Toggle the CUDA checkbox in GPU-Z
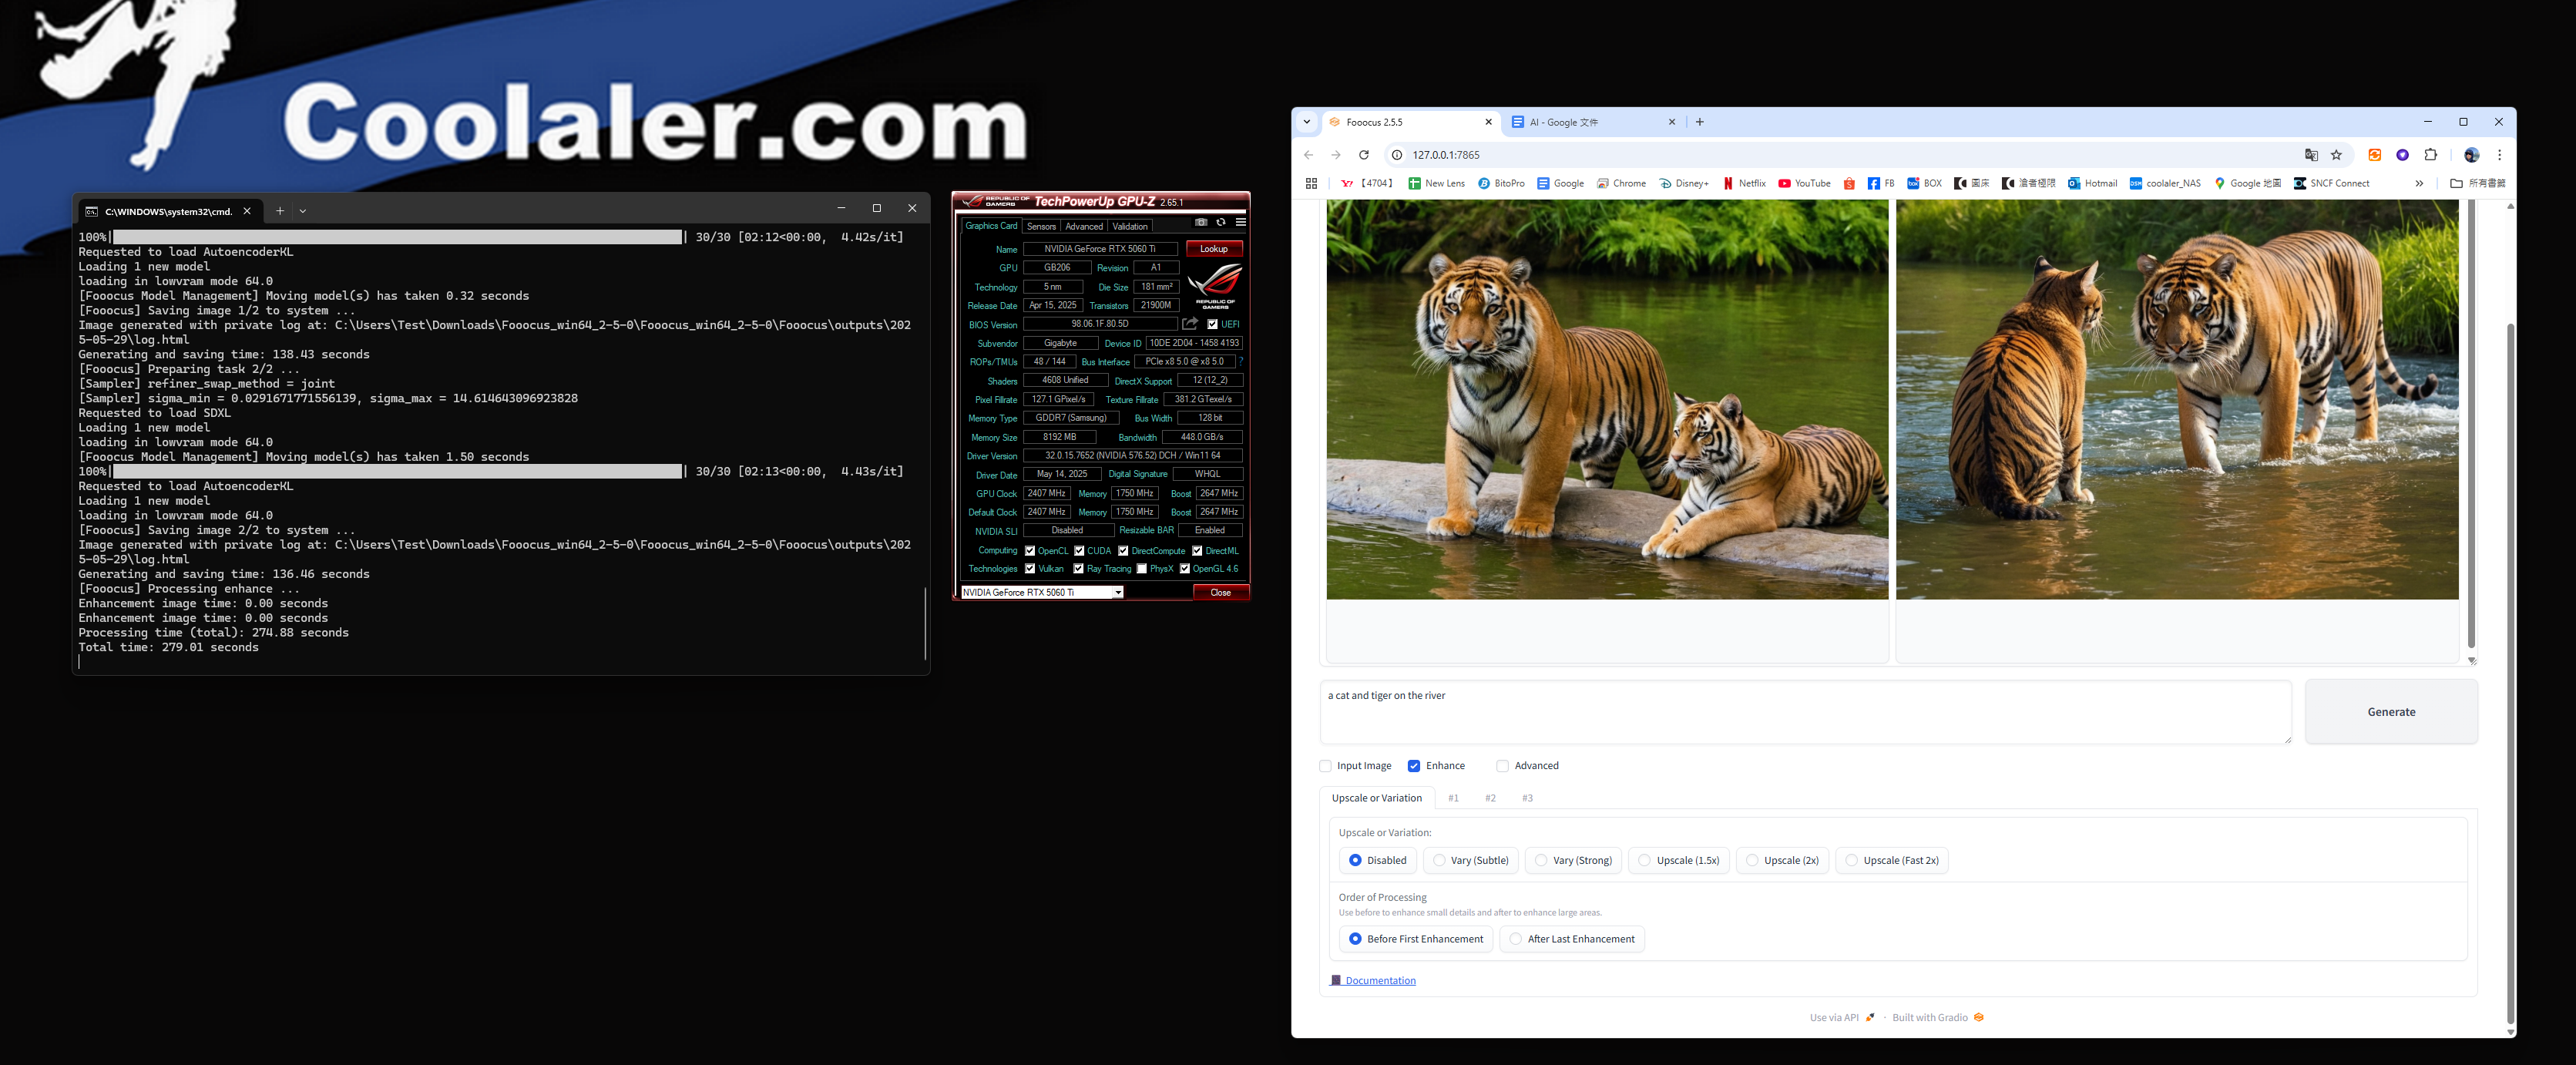 (x=1079, y=550)
